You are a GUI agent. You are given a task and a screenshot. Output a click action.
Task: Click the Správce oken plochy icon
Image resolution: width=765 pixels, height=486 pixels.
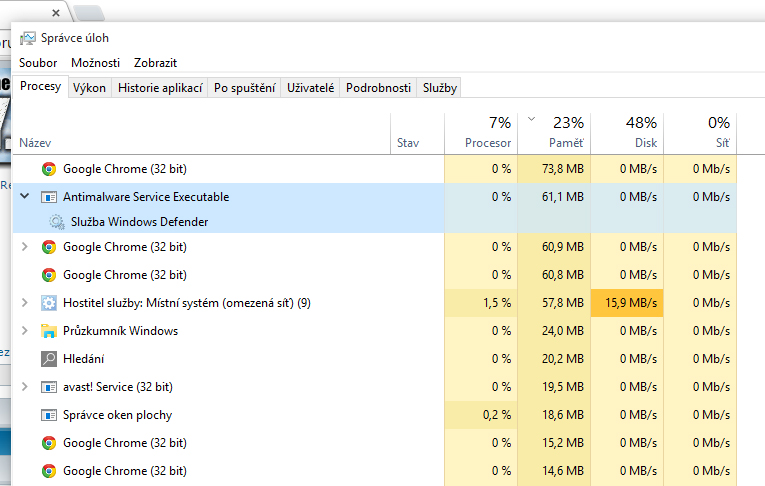pos(48,415)
